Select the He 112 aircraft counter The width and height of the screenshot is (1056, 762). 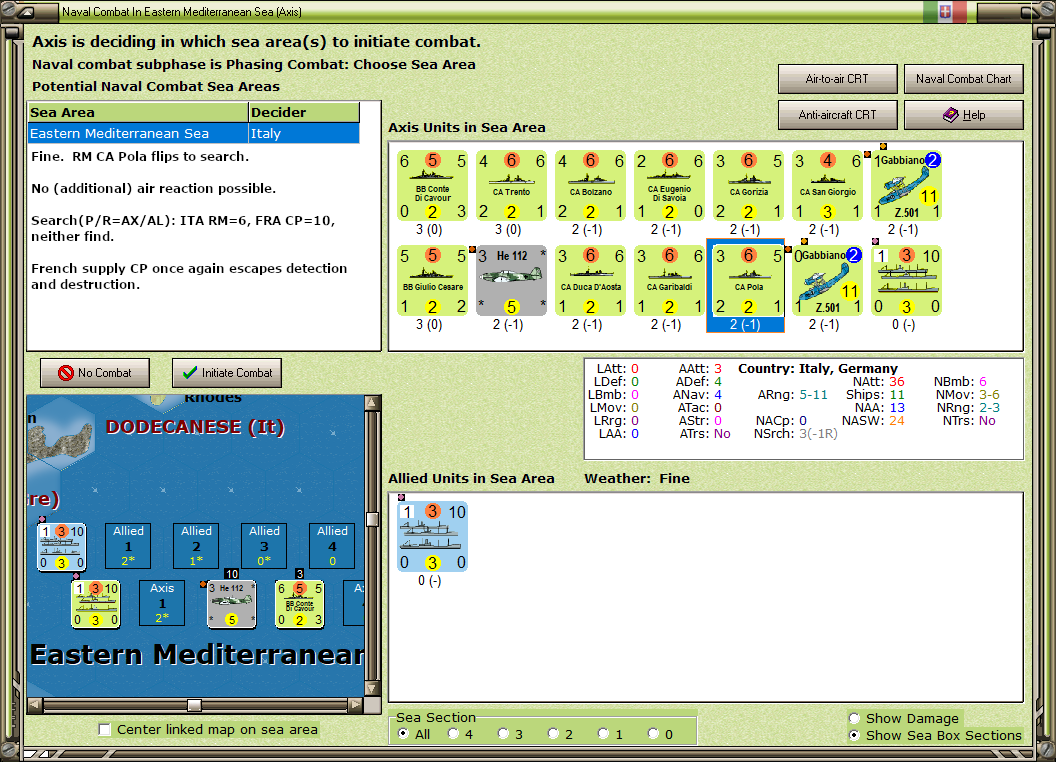tap(511, 280)
